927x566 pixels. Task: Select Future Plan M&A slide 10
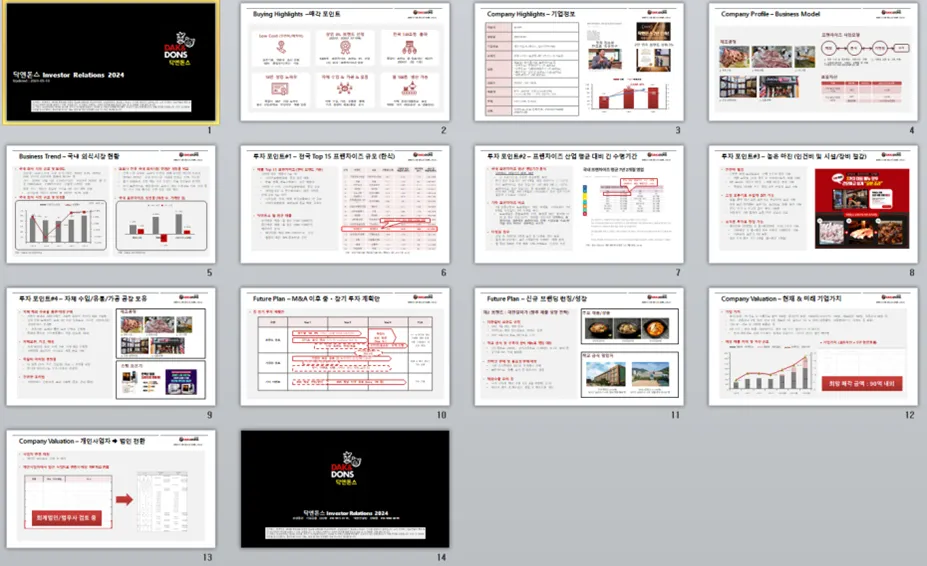coord(345,347)
